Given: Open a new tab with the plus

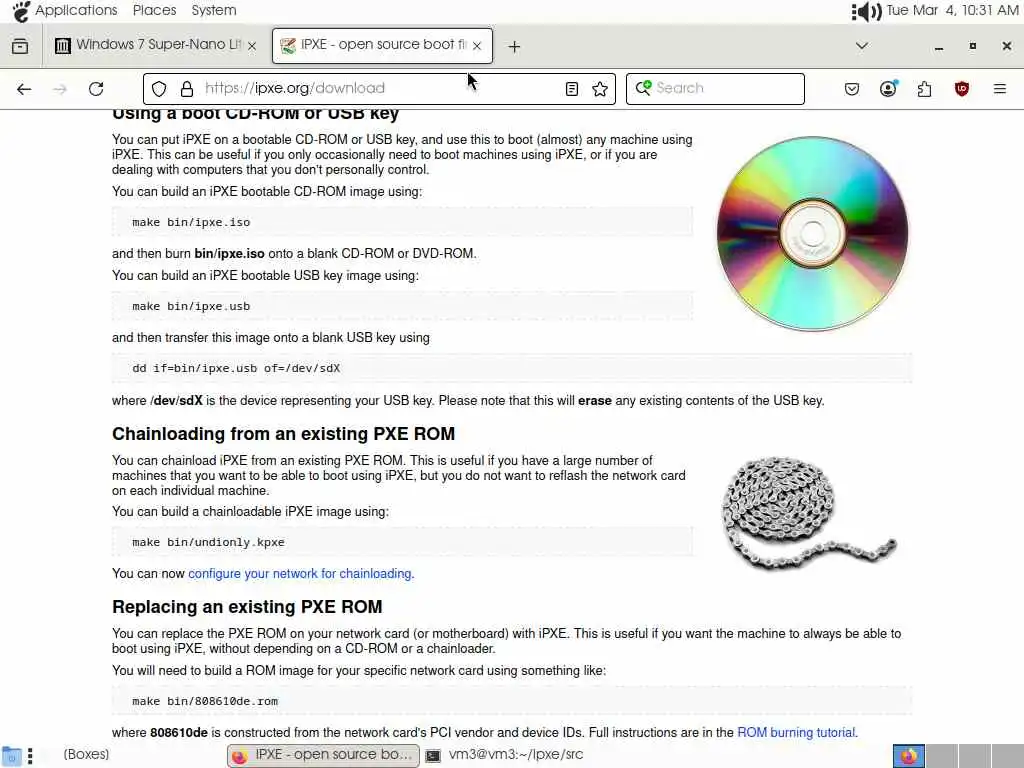Looking at the screenshot, I should click(515, 46).
